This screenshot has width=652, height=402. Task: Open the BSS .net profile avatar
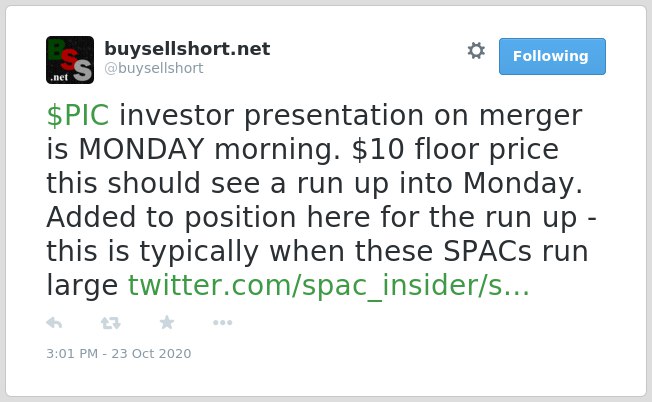tap(70, 60)
